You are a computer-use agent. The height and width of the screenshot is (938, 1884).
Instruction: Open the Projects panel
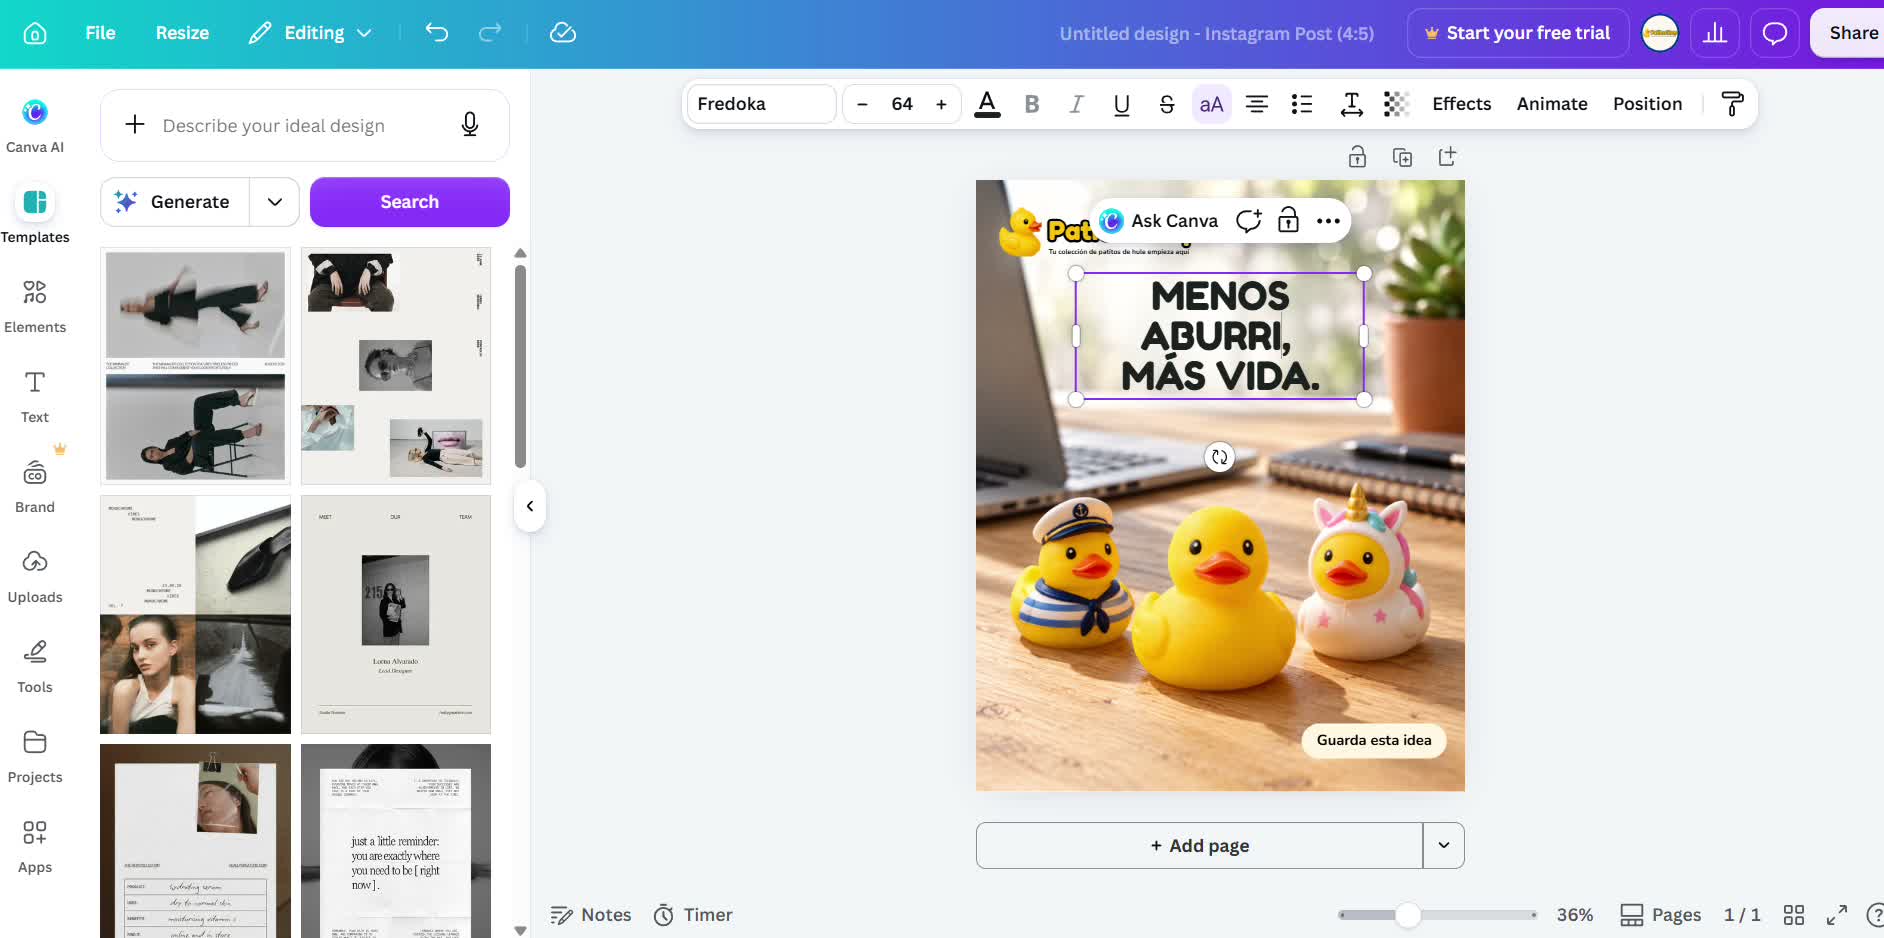35,756
